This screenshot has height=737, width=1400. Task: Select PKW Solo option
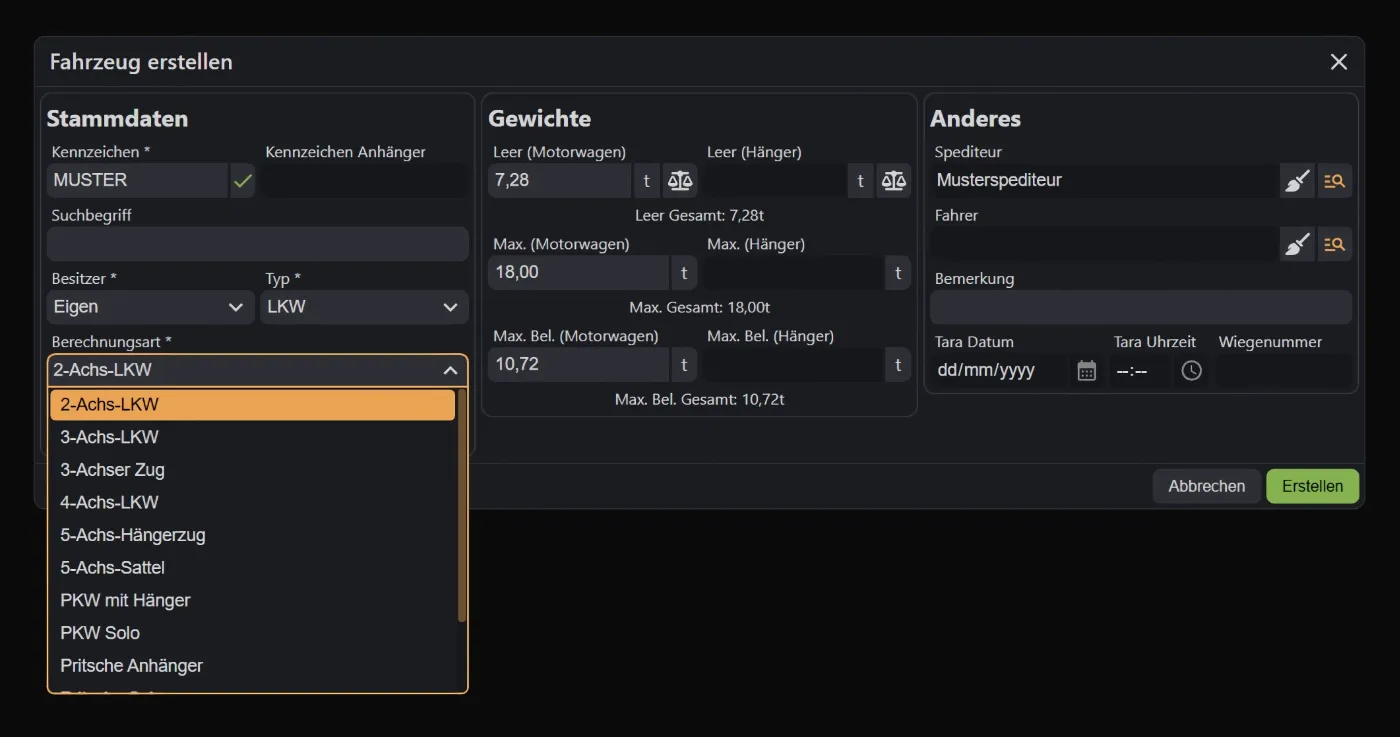(253, 633)
